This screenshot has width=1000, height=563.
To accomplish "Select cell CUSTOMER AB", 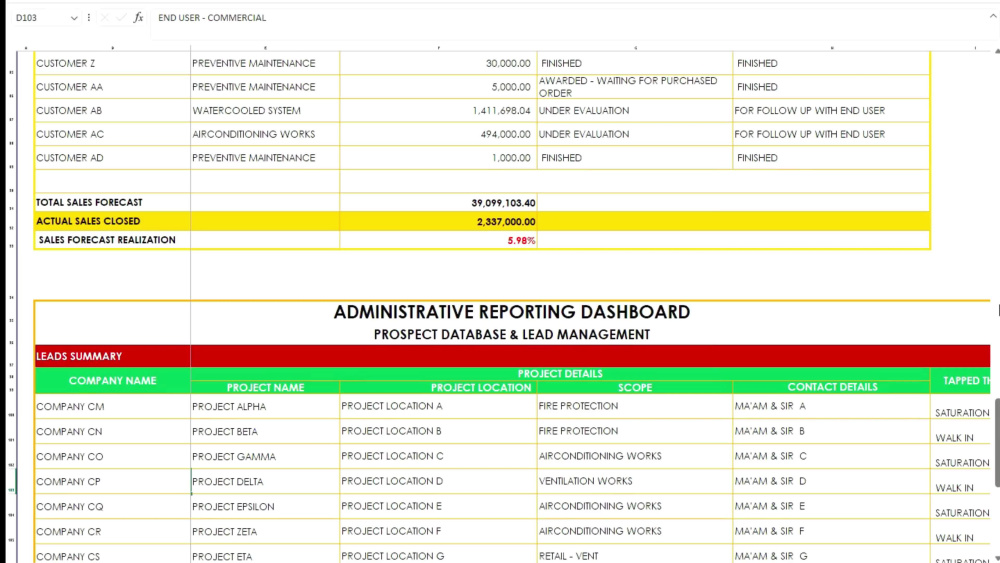I will coord(112,110).
